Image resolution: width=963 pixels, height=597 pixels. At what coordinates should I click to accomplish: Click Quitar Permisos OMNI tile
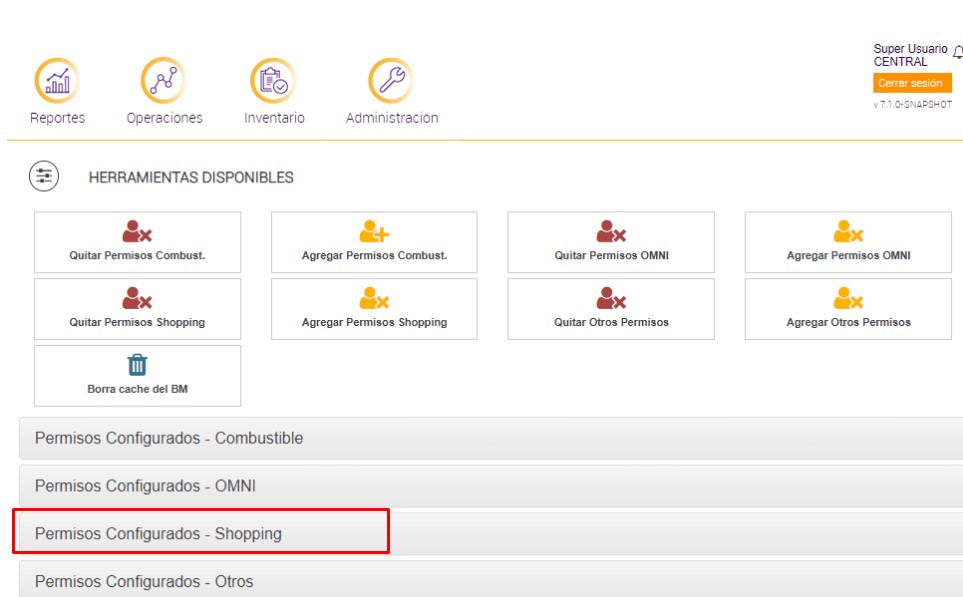pos(611,242)
